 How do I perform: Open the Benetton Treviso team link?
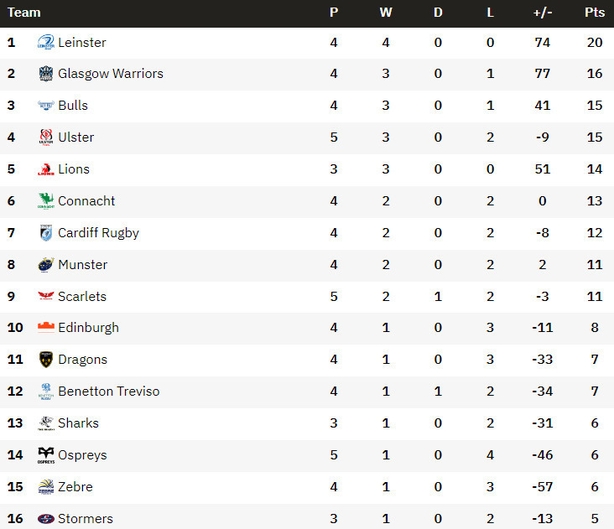tap(108, 391)
